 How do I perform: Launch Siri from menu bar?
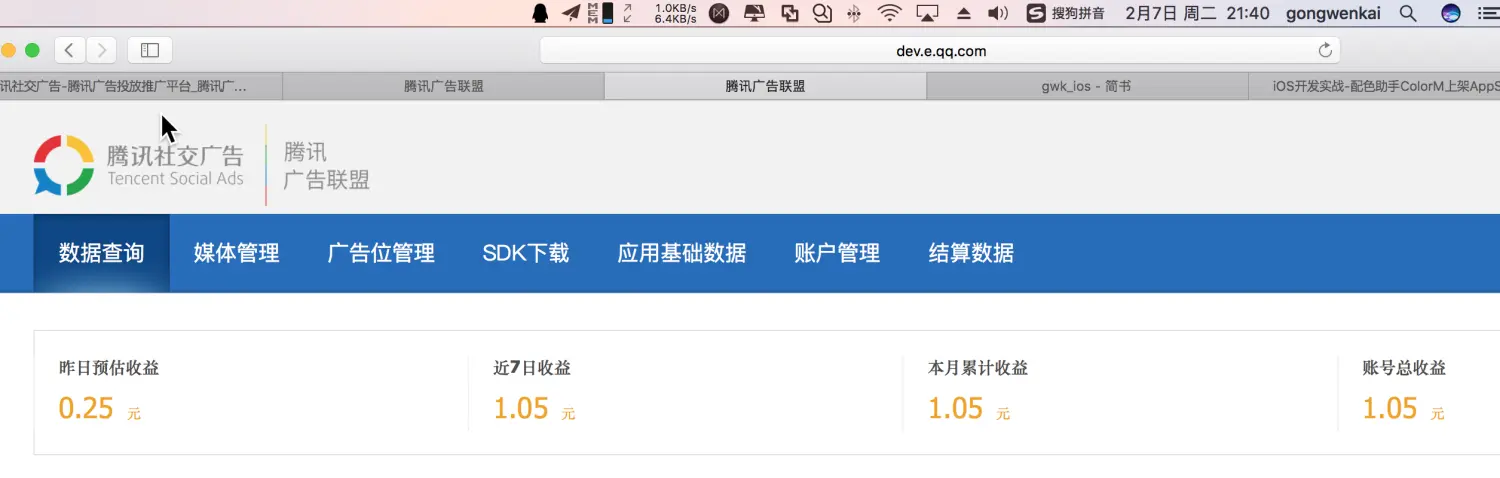tap(1451, 13)
